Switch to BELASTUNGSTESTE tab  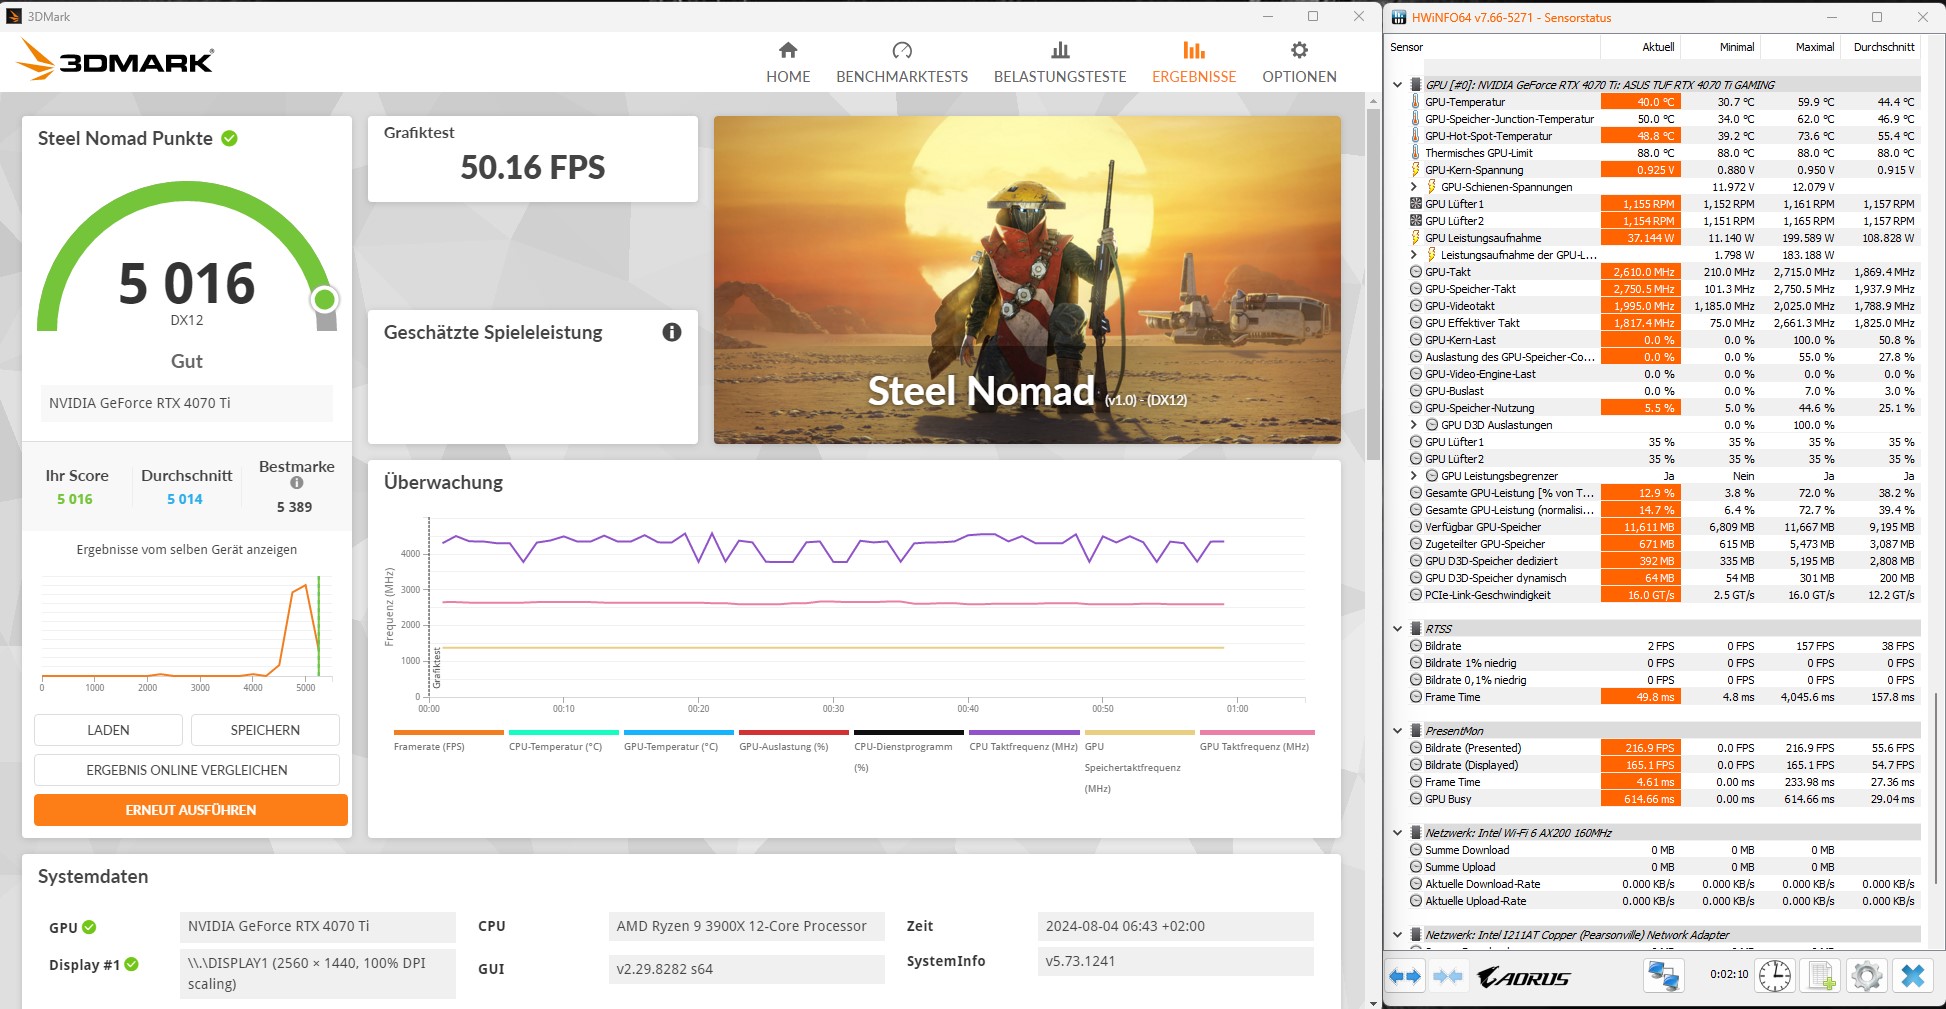pyautogui.click(x=1060, y=62)
